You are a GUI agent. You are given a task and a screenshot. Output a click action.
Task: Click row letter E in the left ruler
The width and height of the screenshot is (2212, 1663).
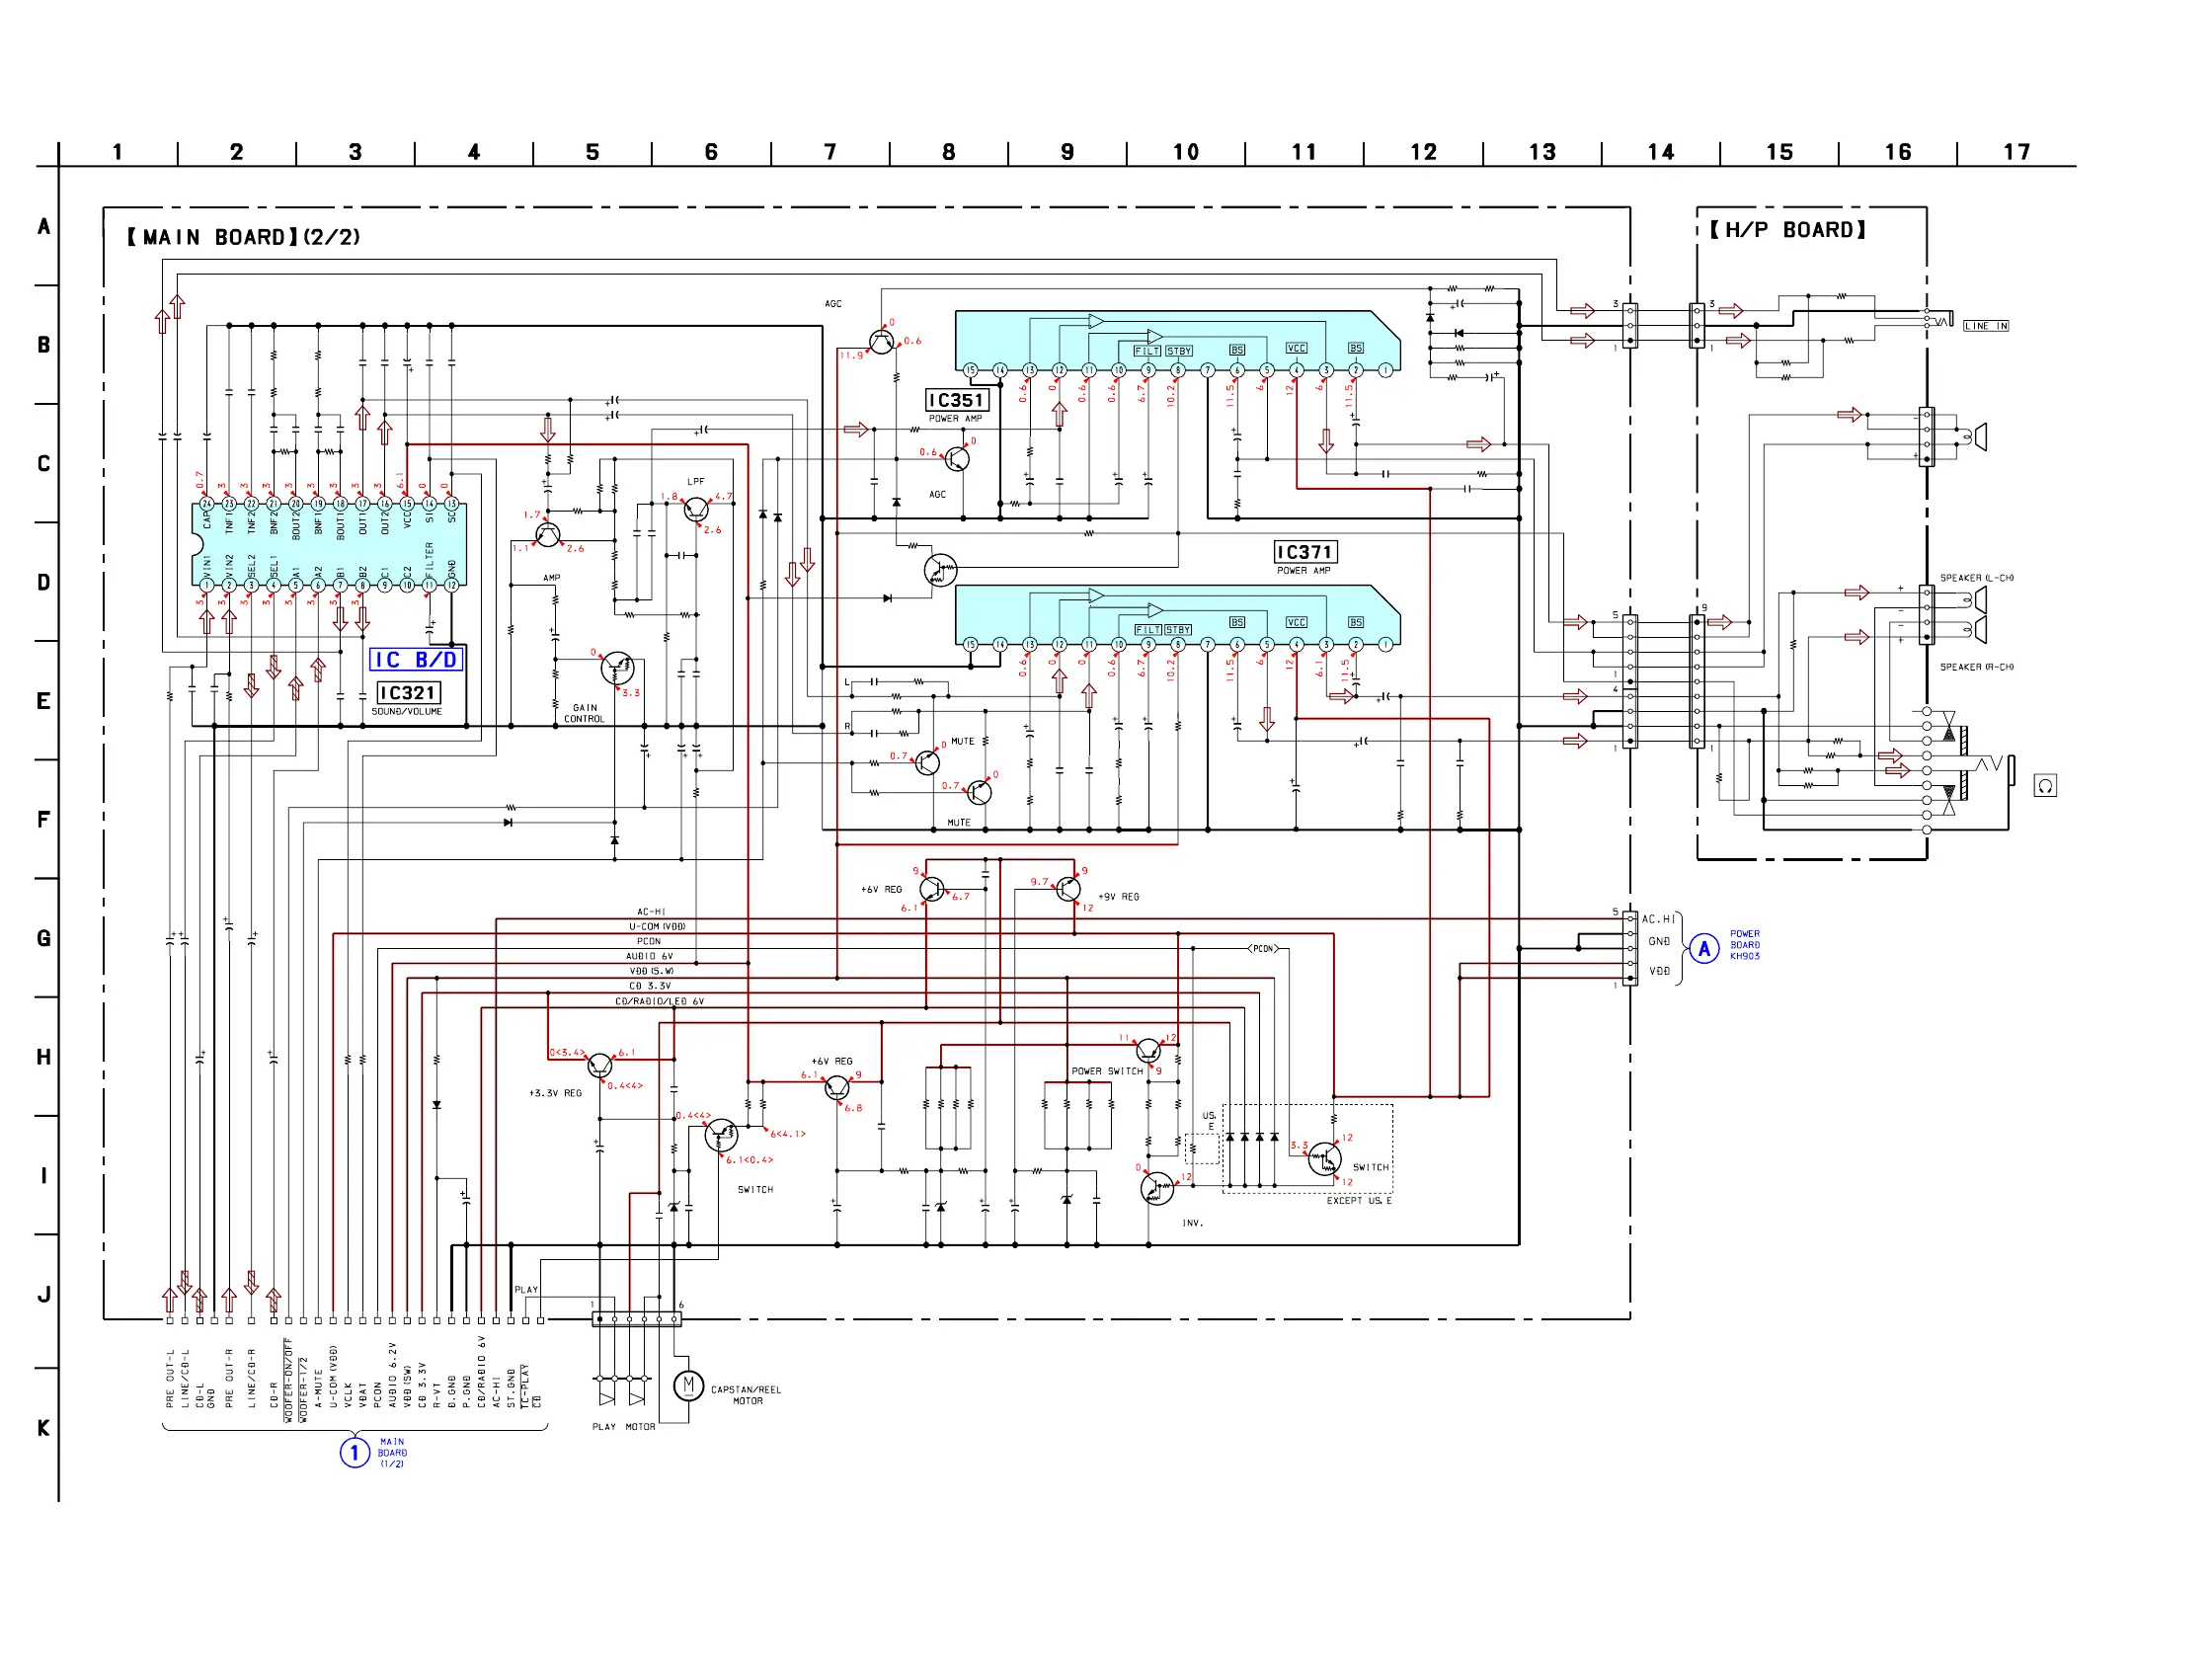(x=43, y=701)
